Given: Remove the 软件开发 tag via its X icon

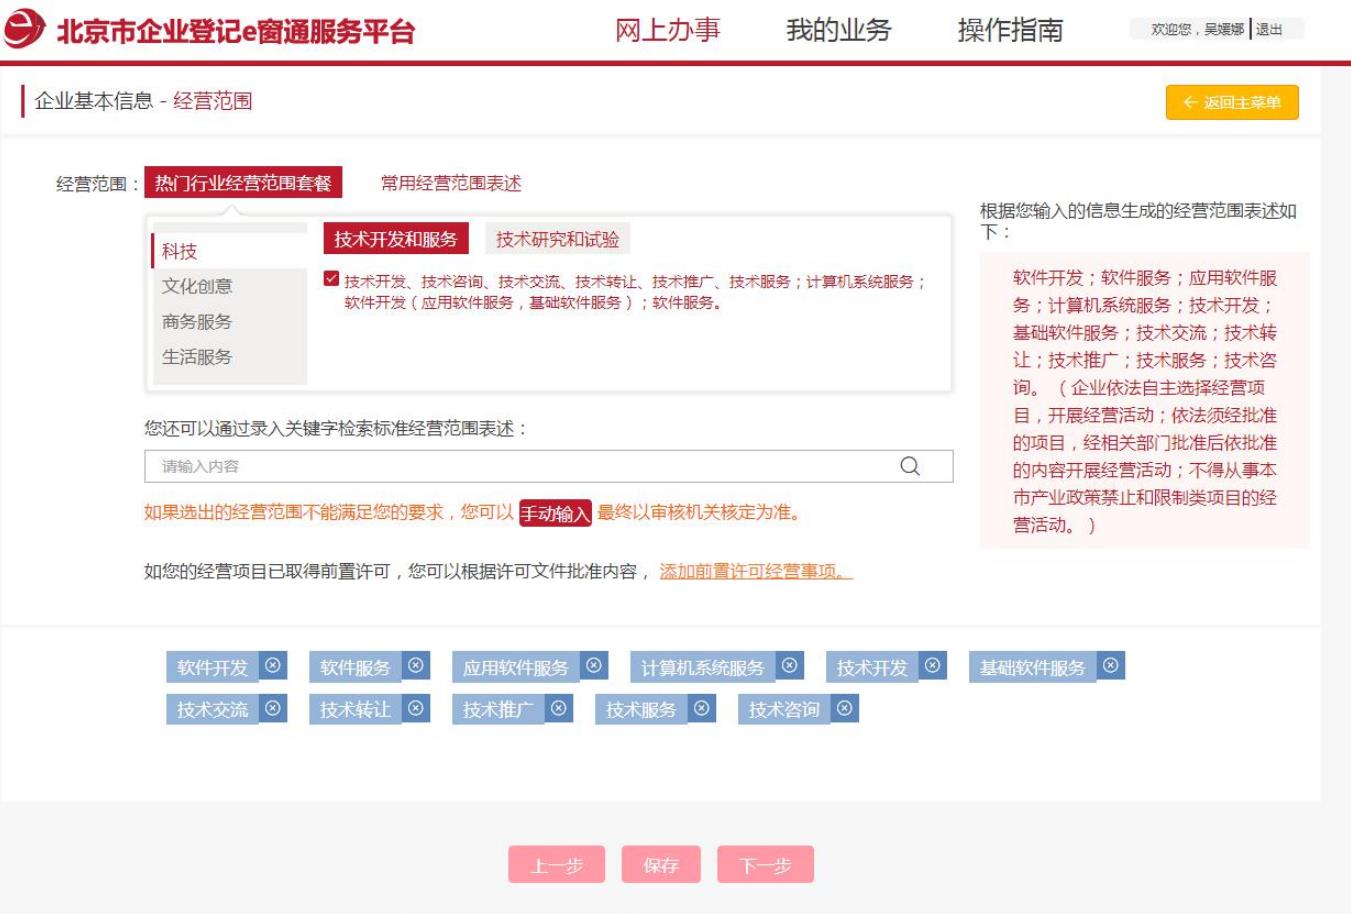Looking at the screenshot, I should pyautogui.click(x=273, y=666).
